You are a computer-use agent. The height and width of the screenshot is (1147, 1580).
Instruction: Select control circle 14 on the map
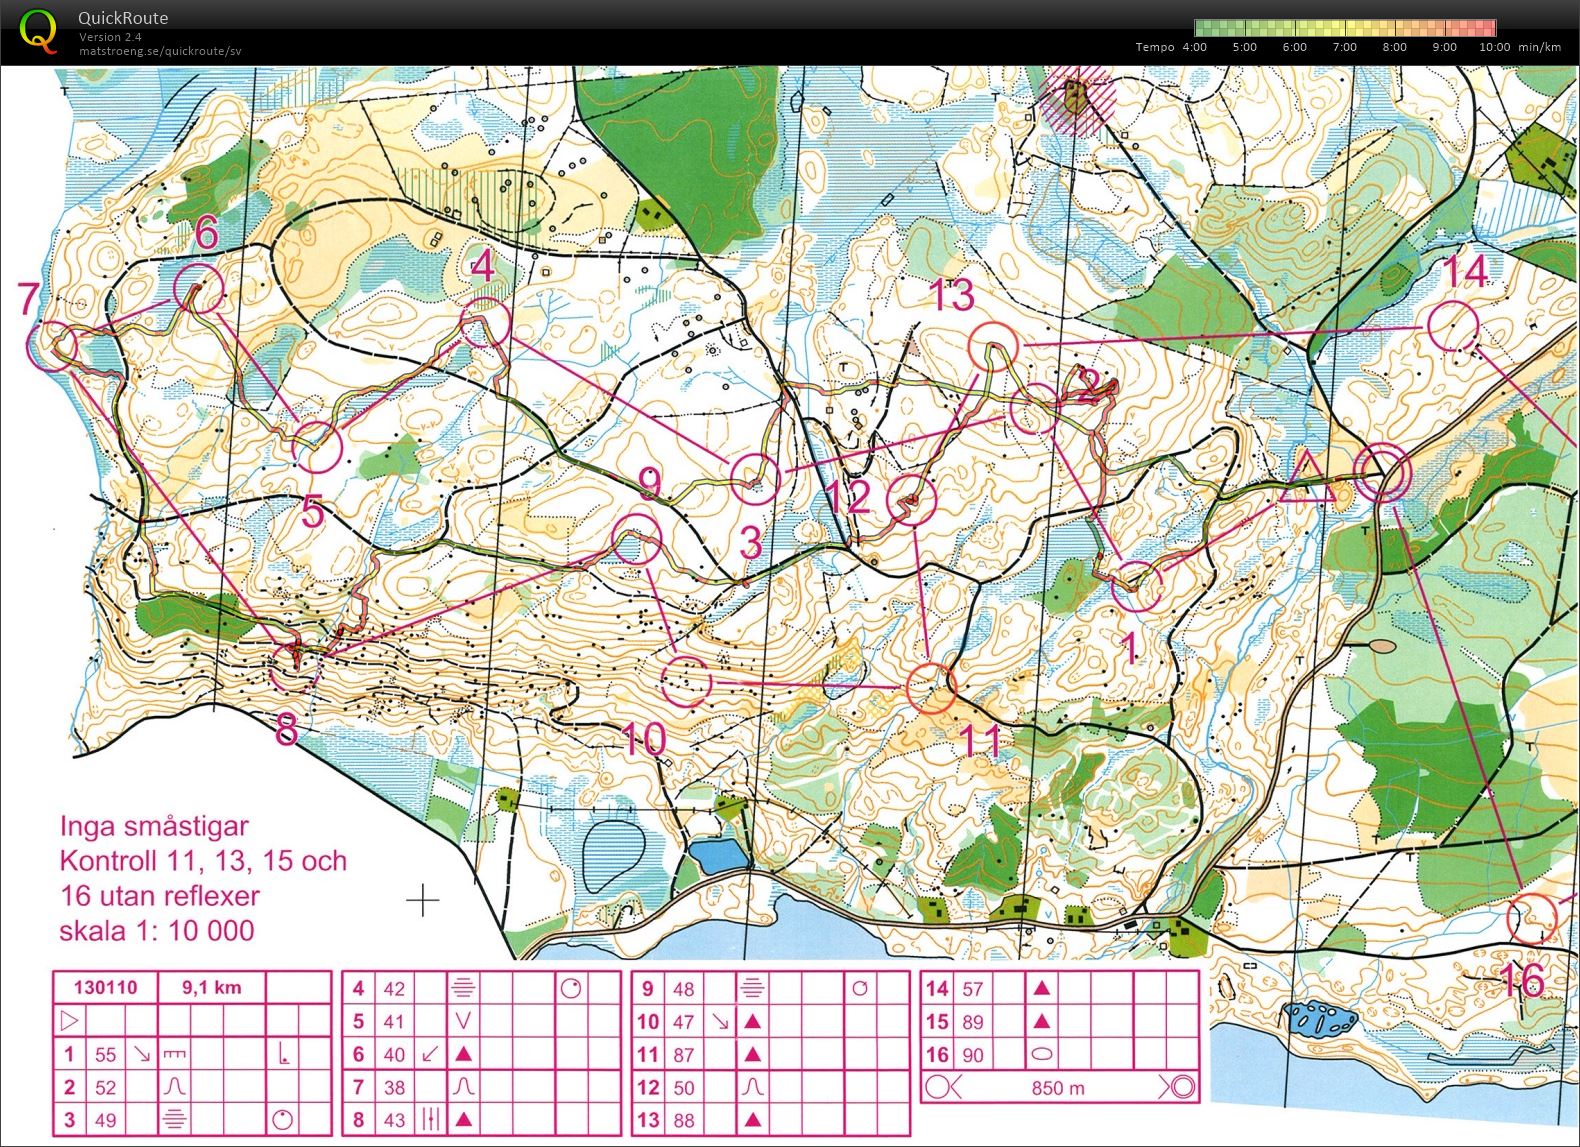[1453, 325]
